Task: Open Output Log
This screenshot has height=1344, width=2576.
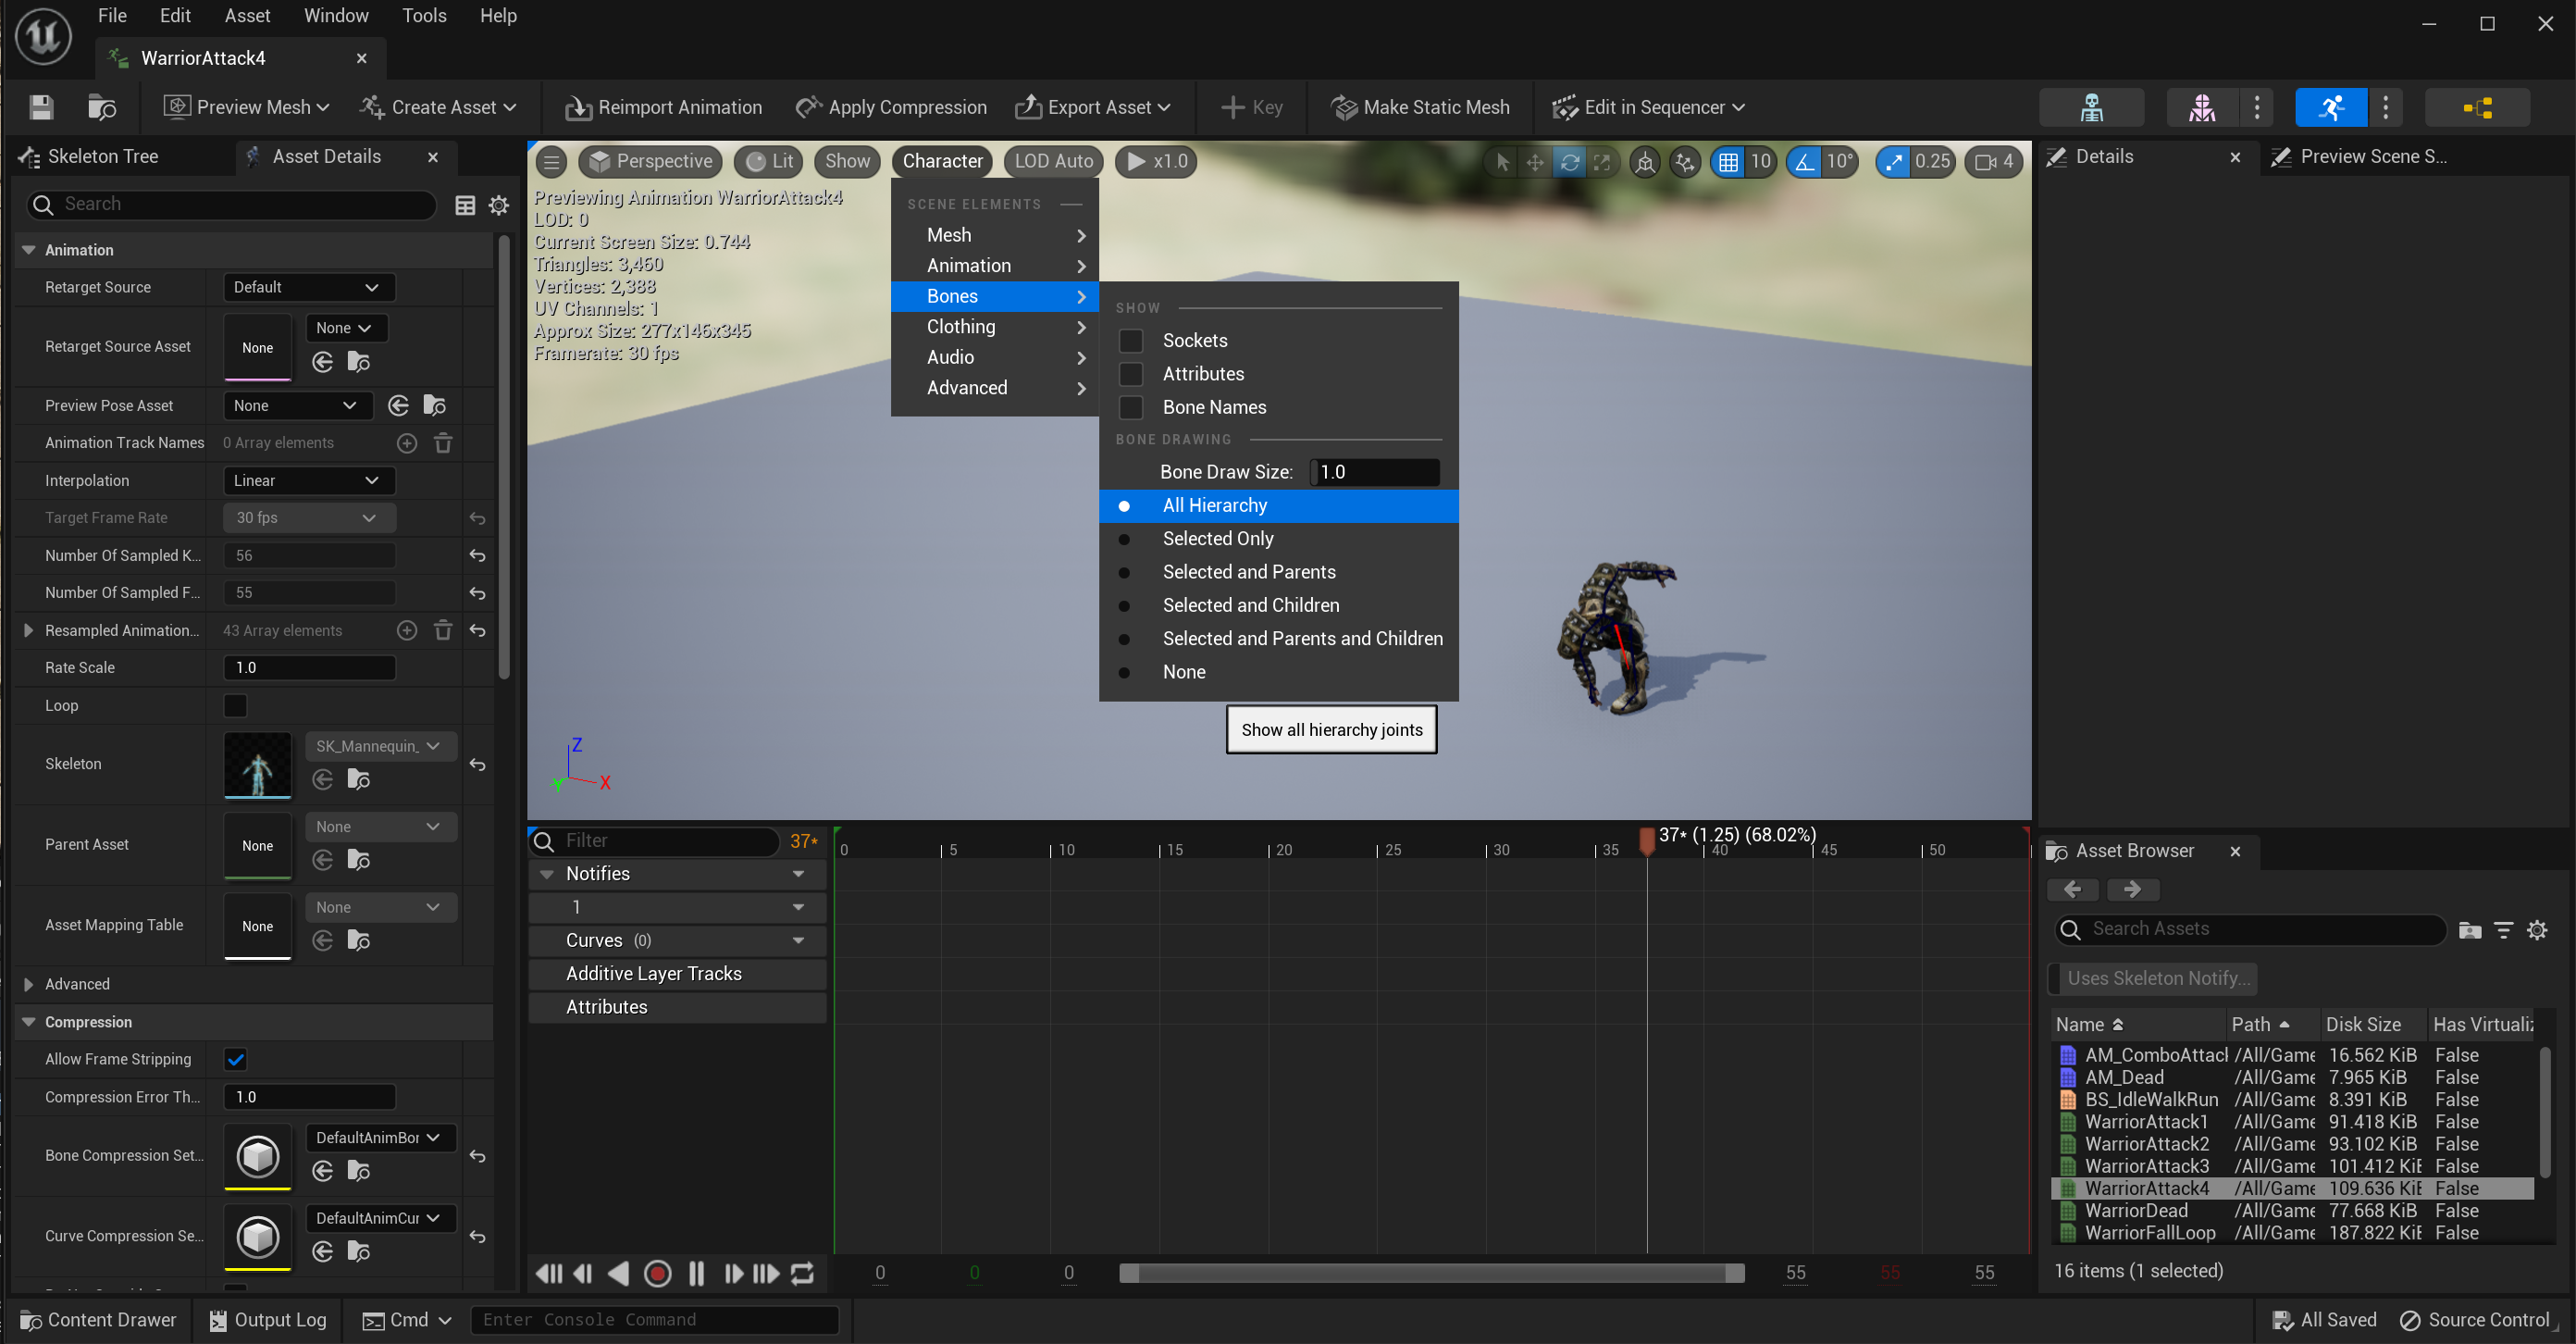Action: (x=267, y=1320)
